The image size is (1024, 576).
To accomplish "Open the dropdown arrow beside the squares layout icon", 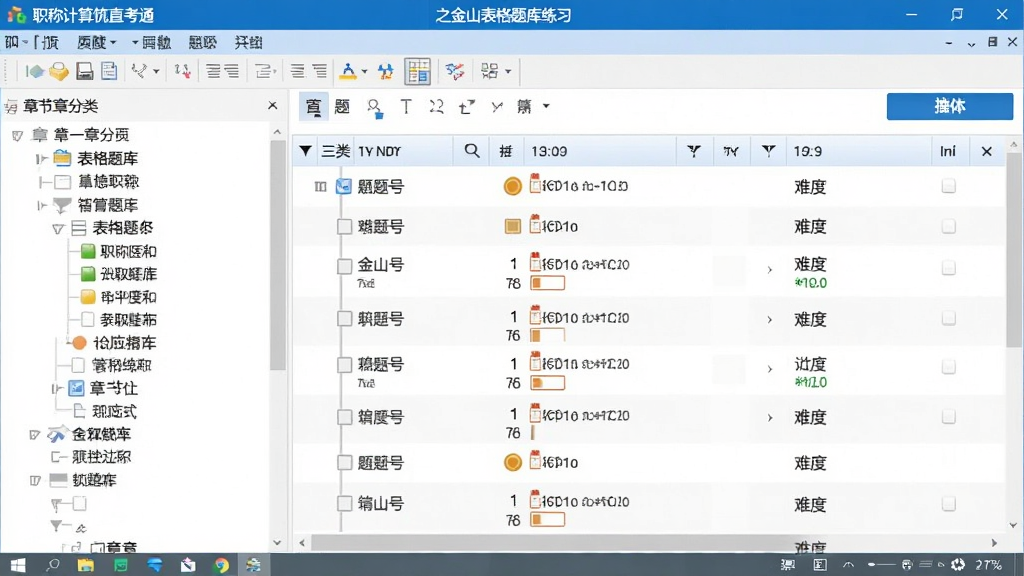I will [x=507, y=71].
